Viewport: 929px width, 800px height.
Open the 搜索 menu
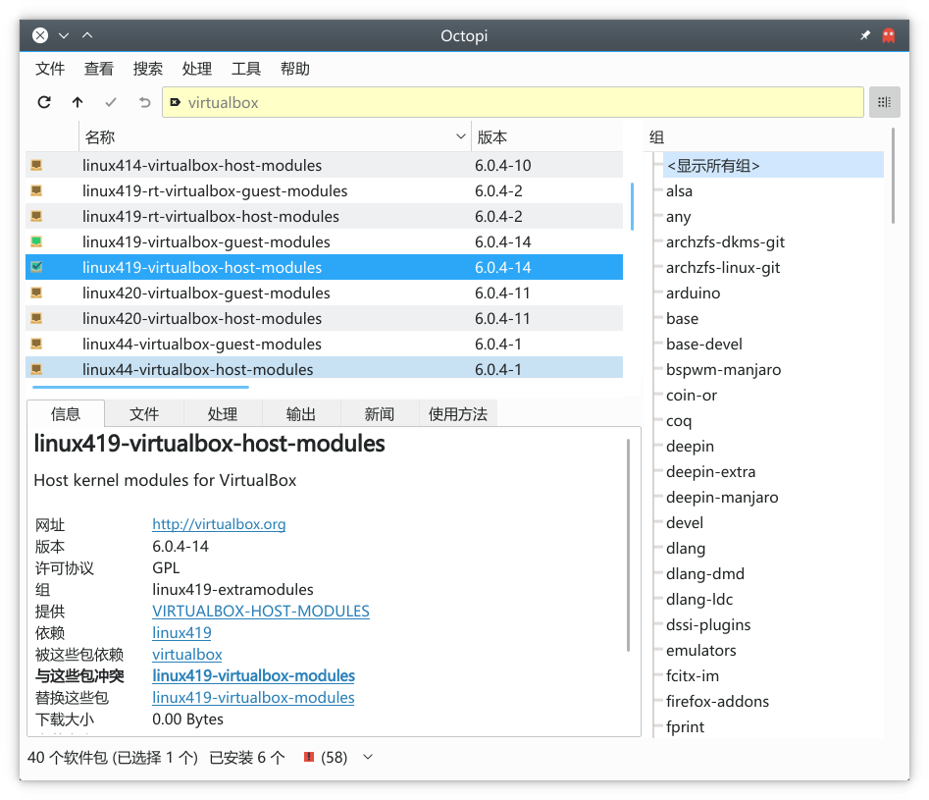148,69
